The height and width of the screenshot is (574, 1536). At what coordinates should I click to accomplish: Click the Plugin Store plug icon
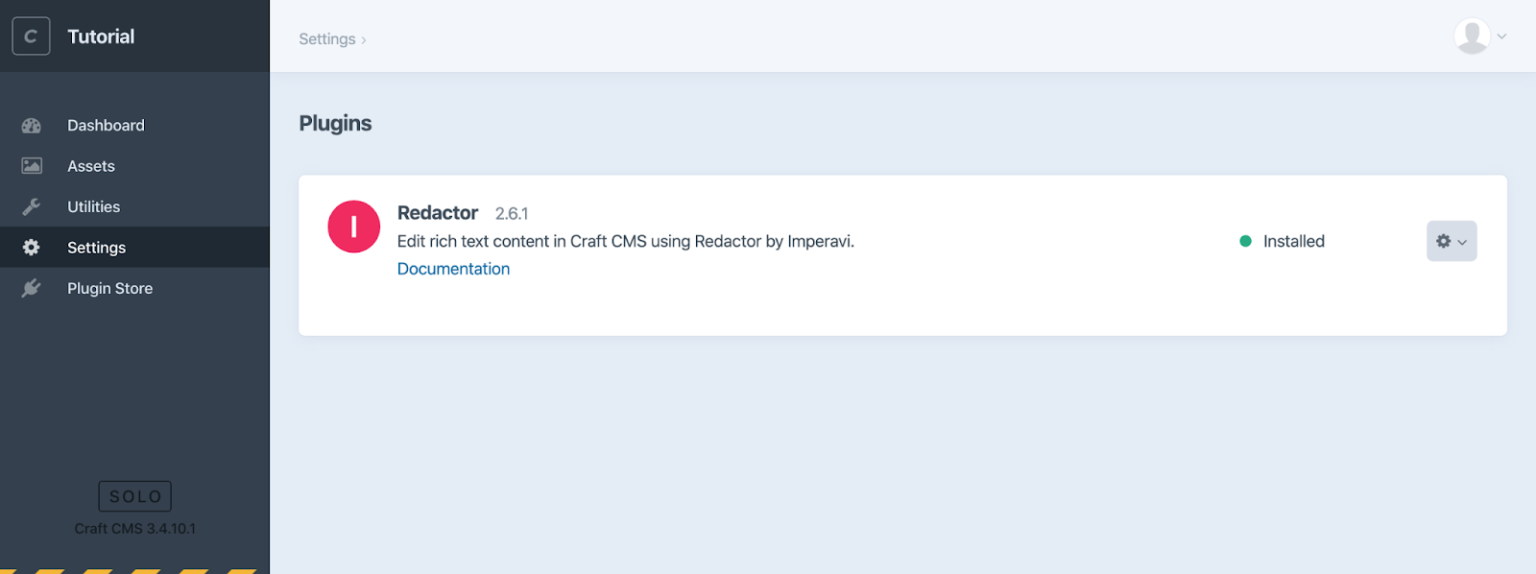point(31,289)
